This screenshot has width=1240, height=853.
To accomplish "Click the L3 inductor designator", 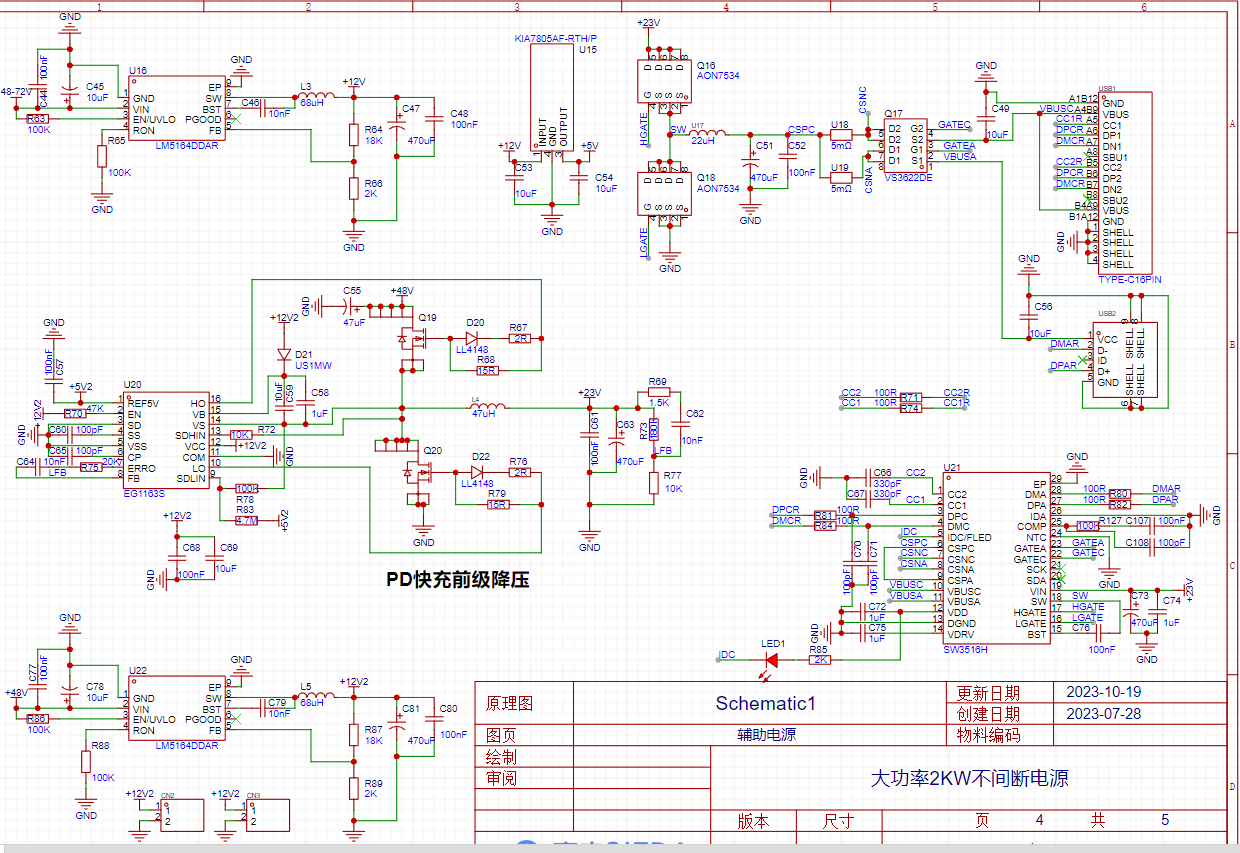I will 306,85.
